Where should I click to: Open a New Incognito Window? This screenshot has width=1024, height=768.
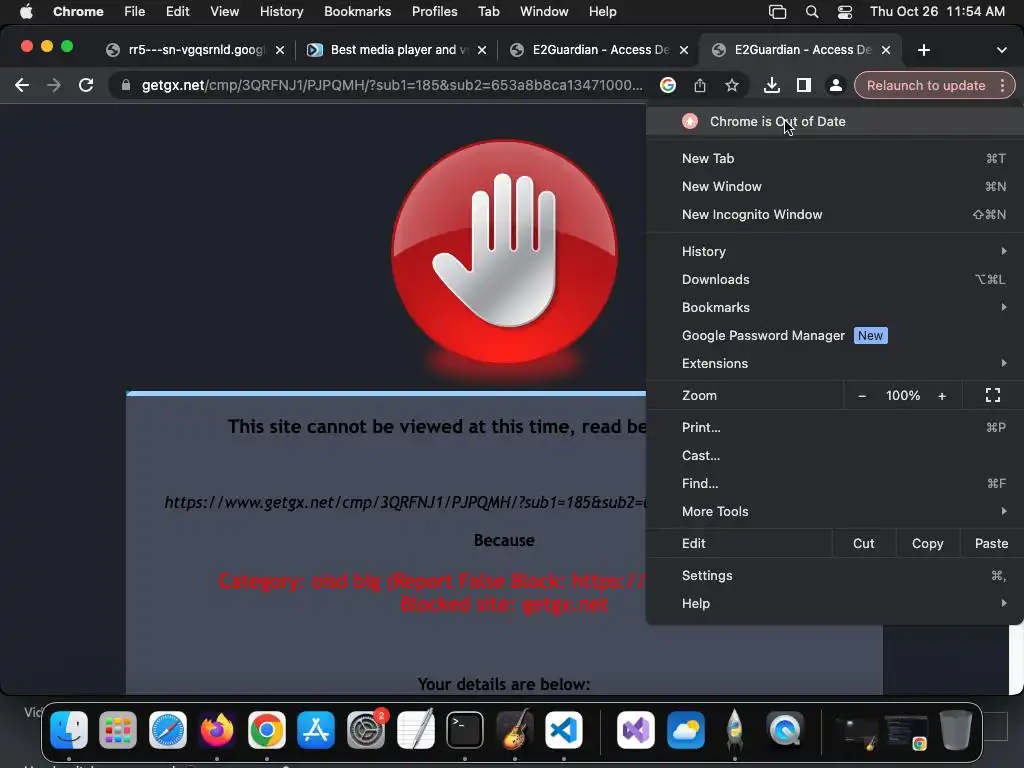coord(835,215)
